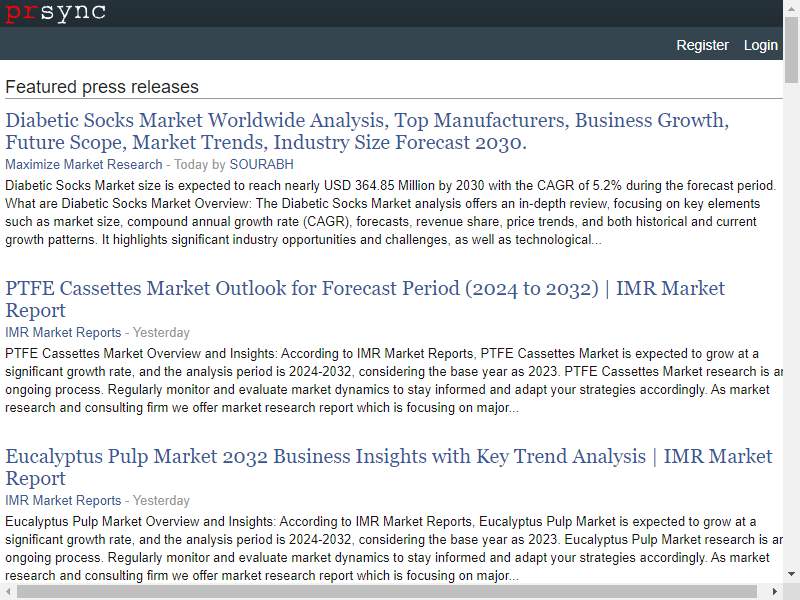This screenshot has width=800, height=600.
Task: Open author SOURABH's profile link
Action: coord(262,164)
